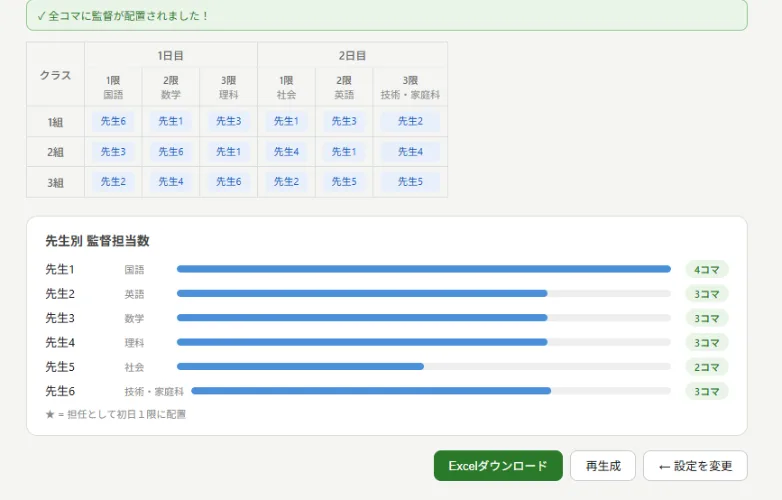This screenshot has height=500, width=782.
Task: Select 先生2 cell in 3組 row under 国語
Action: pos(113,182)
